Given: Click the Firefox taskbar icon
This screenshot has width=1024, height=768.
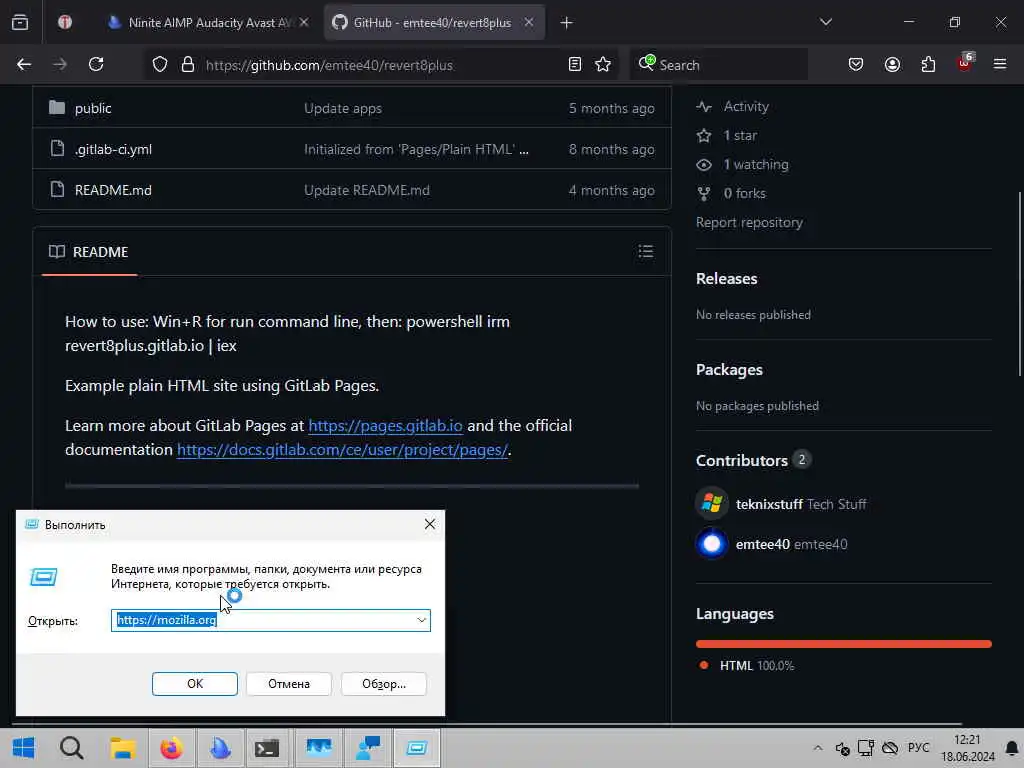Looking at the screenshot, I should (172, 748).
